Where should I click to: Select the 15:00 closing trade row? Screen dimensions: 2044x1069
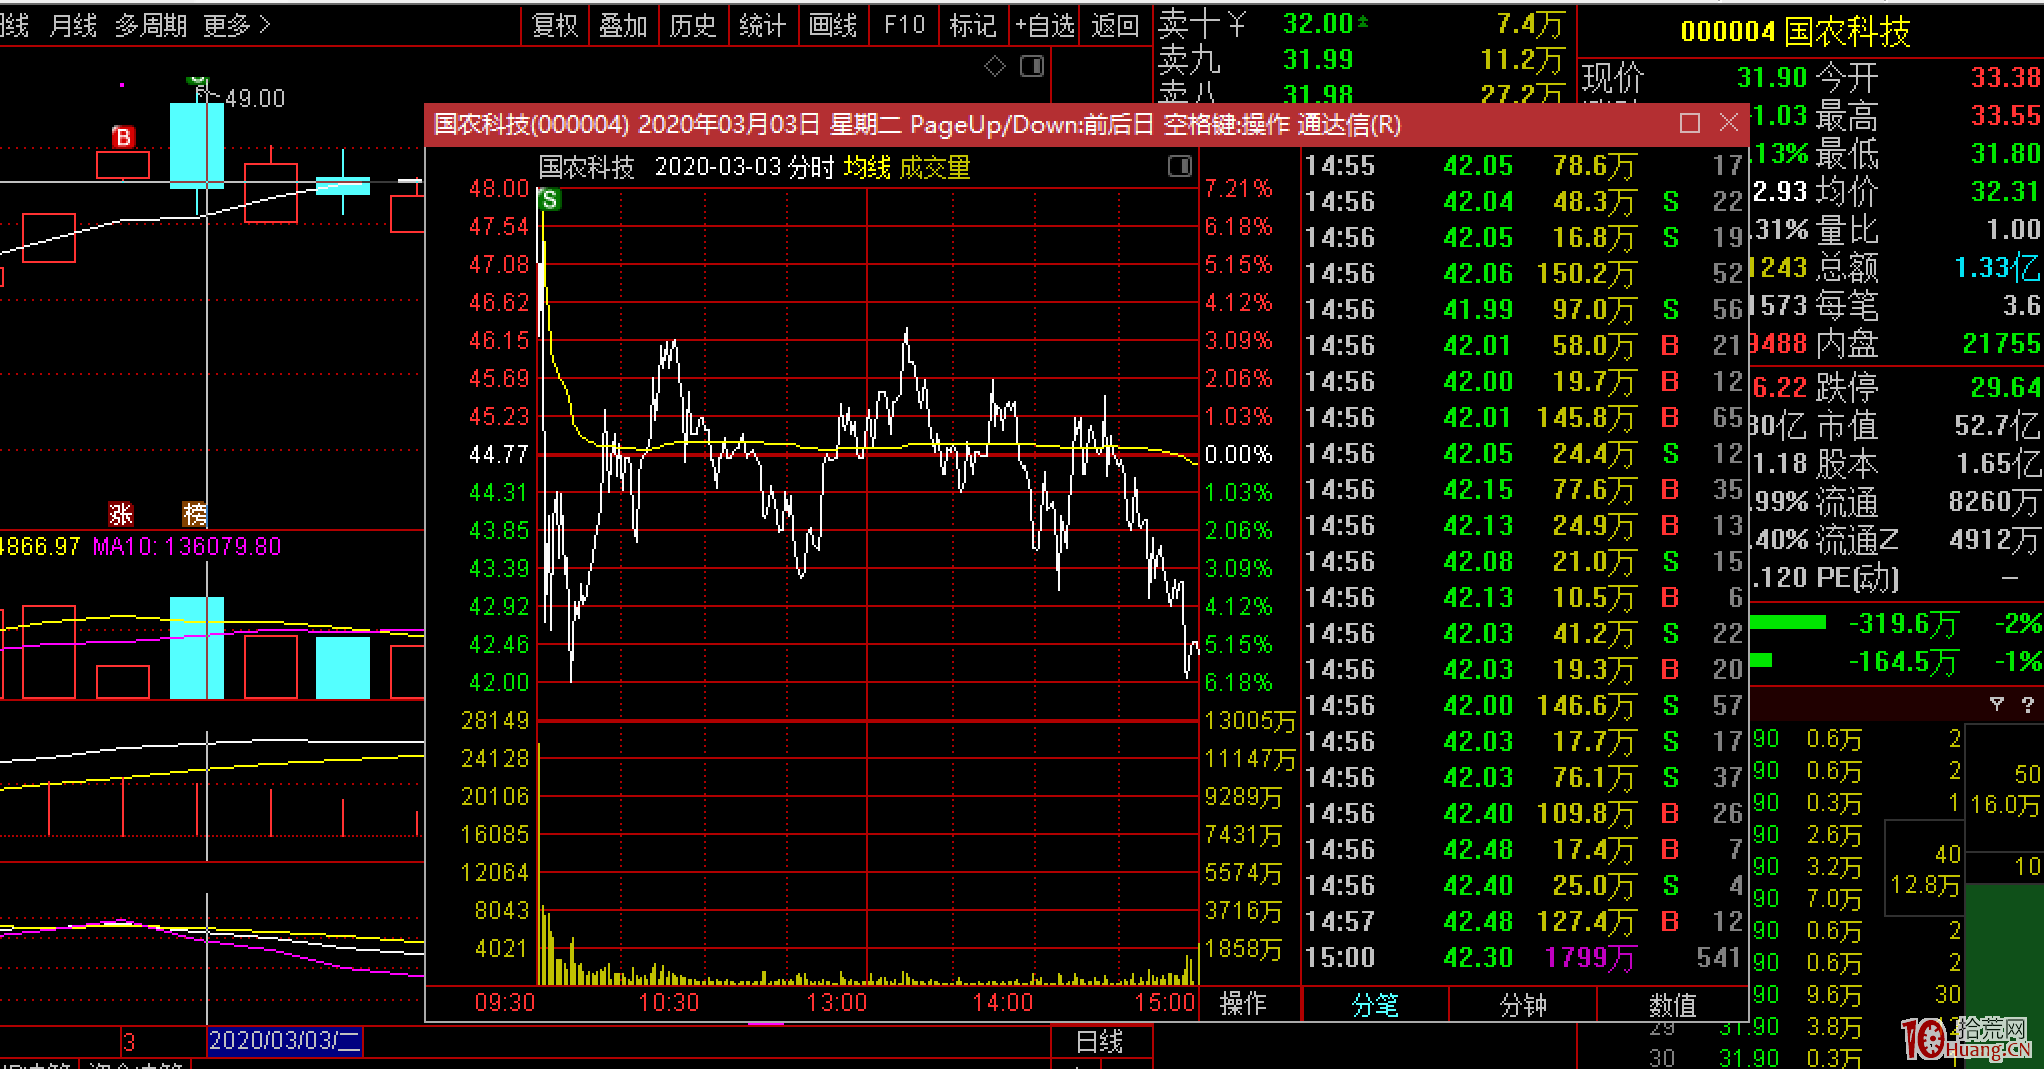tap(1524, 957)
